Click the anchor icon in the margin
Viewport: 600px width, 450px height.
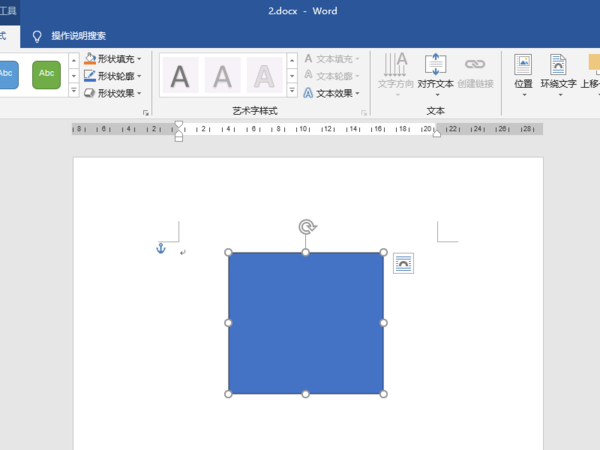click(x=161, y=248)
